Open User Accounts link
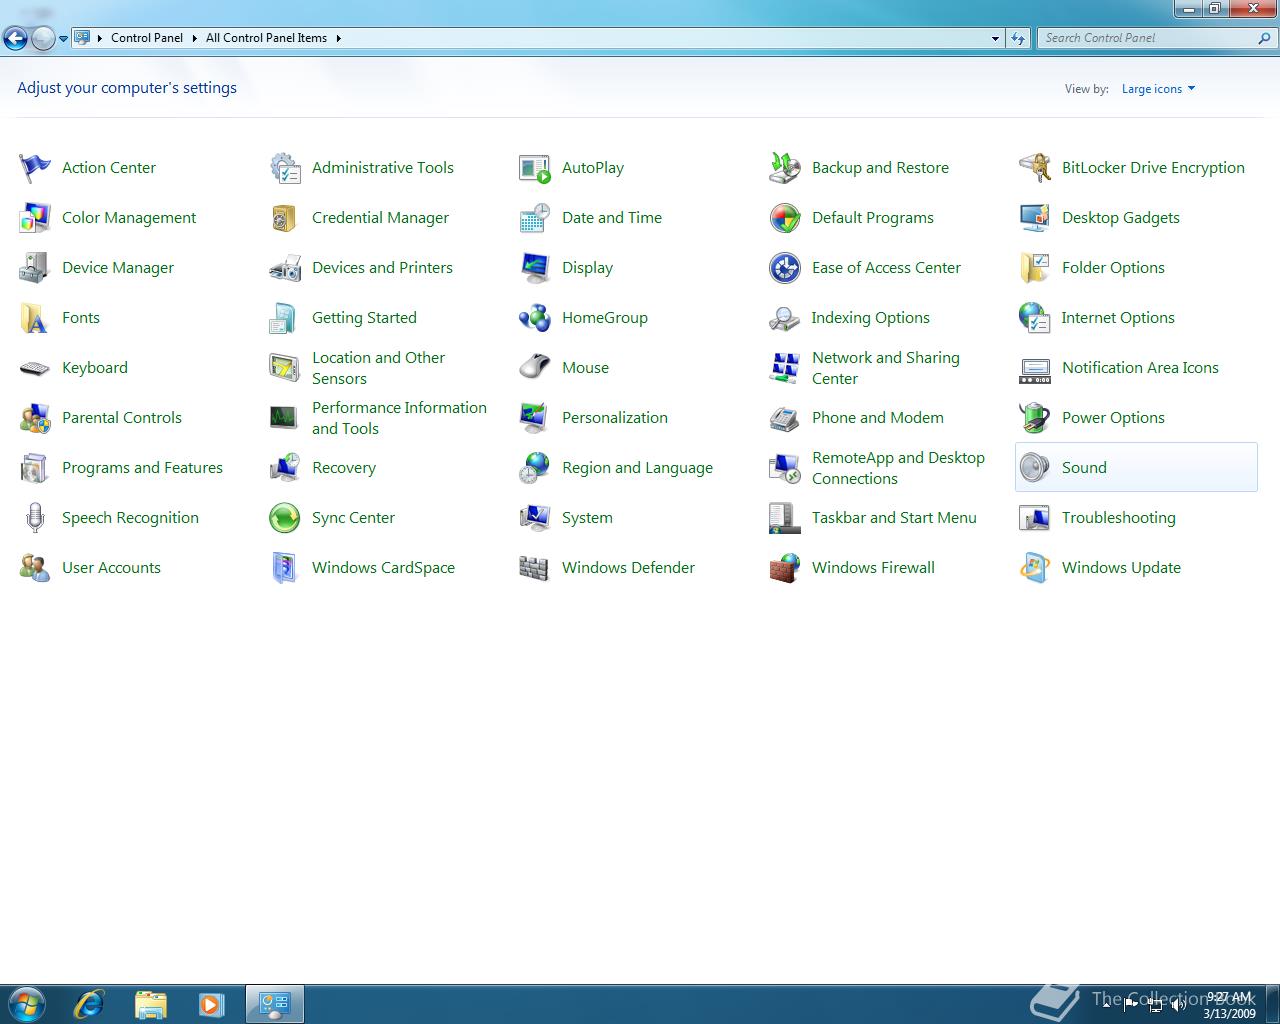The height and width of the screenshot is (1024, 1280). point(111,568)
